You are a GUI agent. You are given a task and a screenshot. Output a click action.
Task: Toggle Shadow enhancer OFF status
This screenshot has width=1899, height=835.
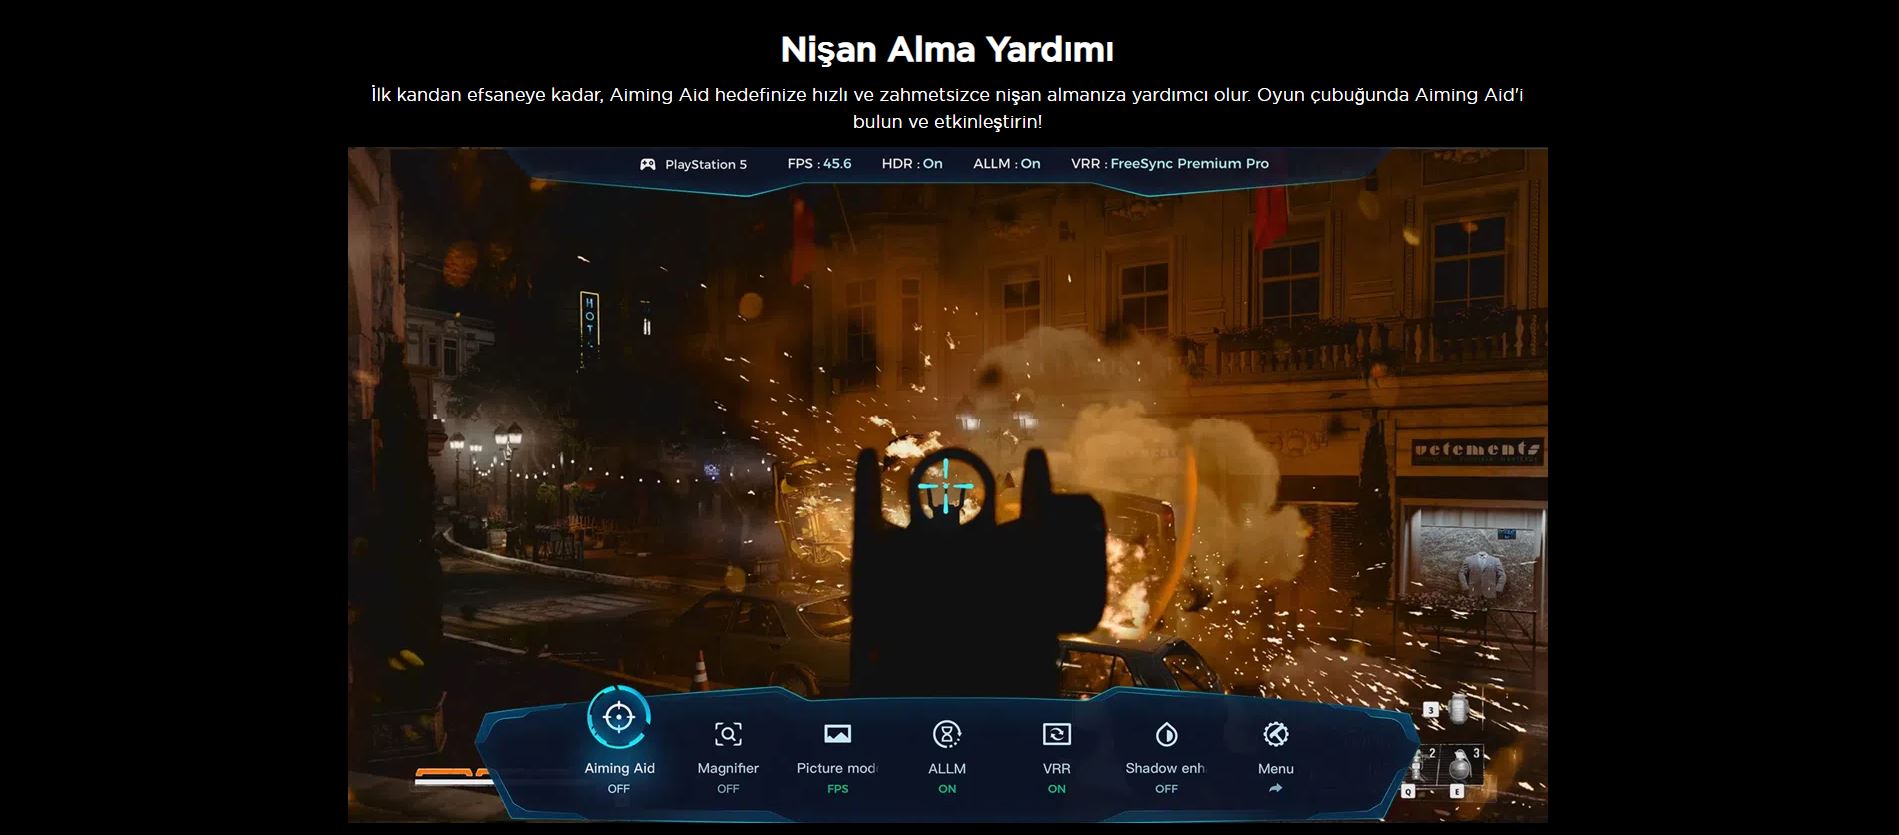click(1166, 789)
